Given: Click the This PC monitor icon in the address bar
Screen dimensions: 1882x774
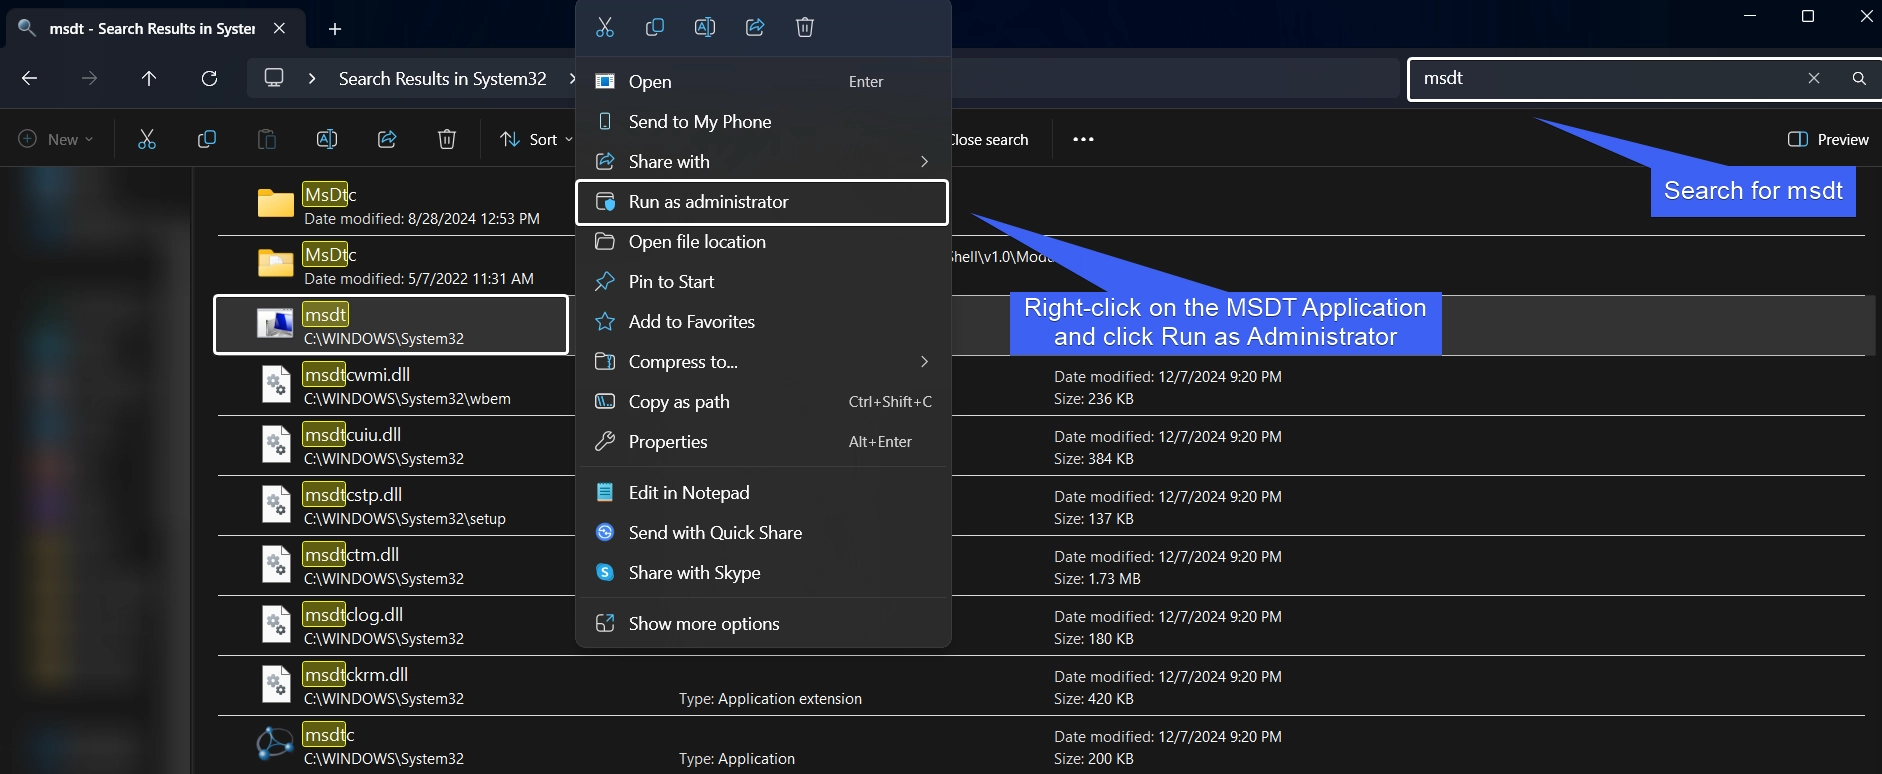Looking at the screenshot, I should point(274,78).
